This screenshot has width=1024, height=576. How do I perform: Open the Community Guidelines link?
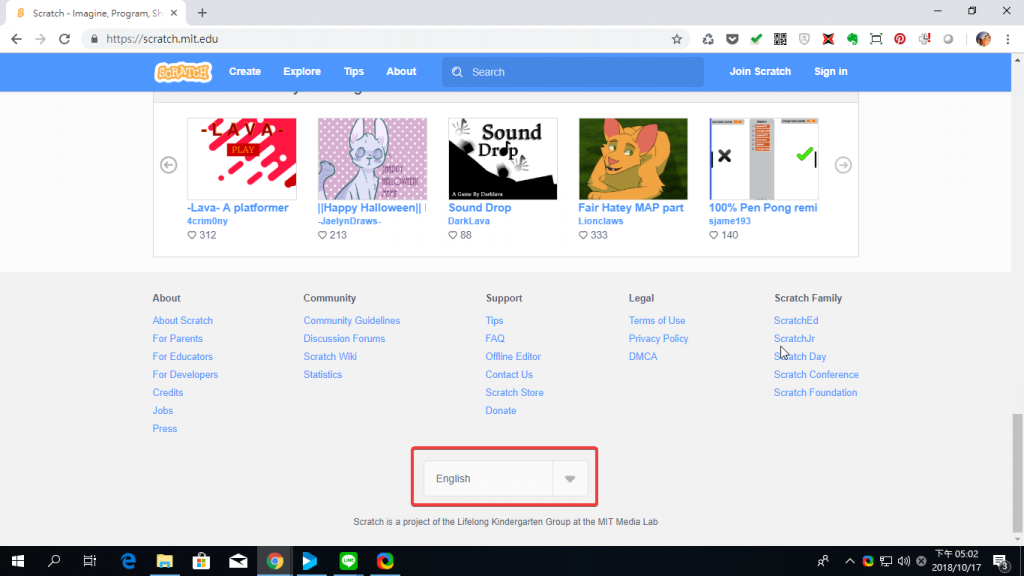(351, 321)
